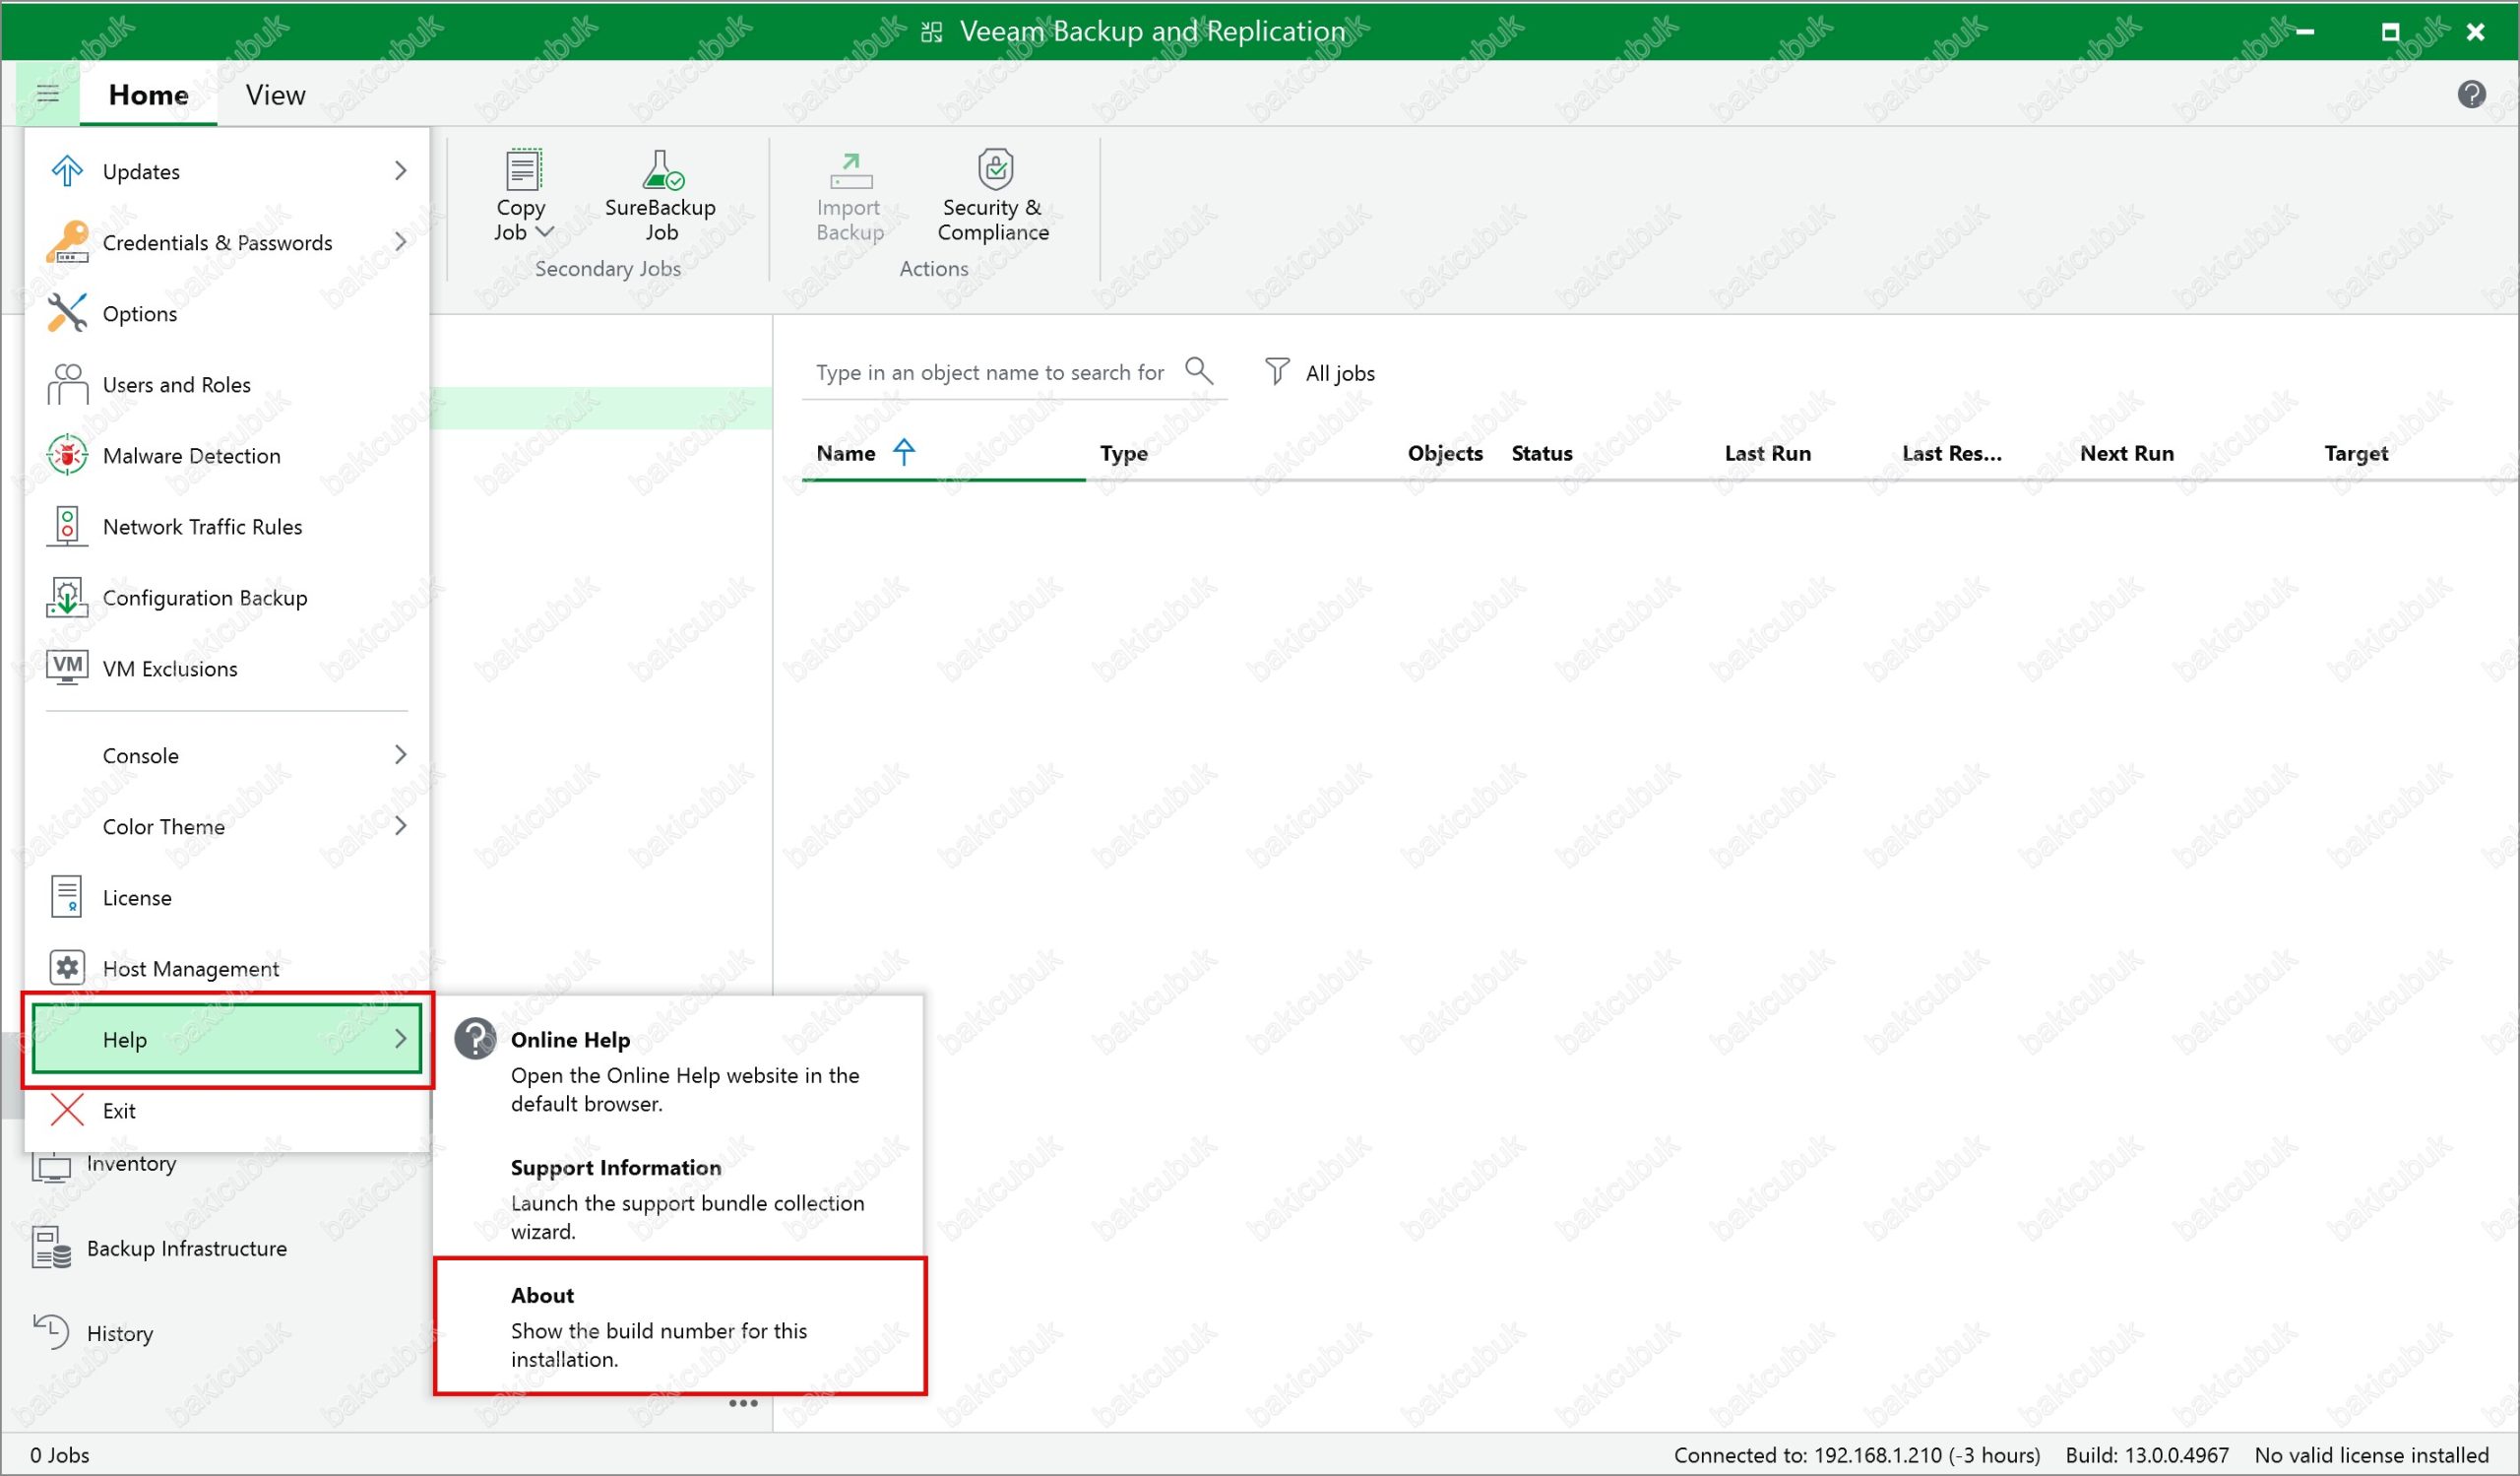
Task: Open Configuration Backup menu entry
Action: click(227, 597)
